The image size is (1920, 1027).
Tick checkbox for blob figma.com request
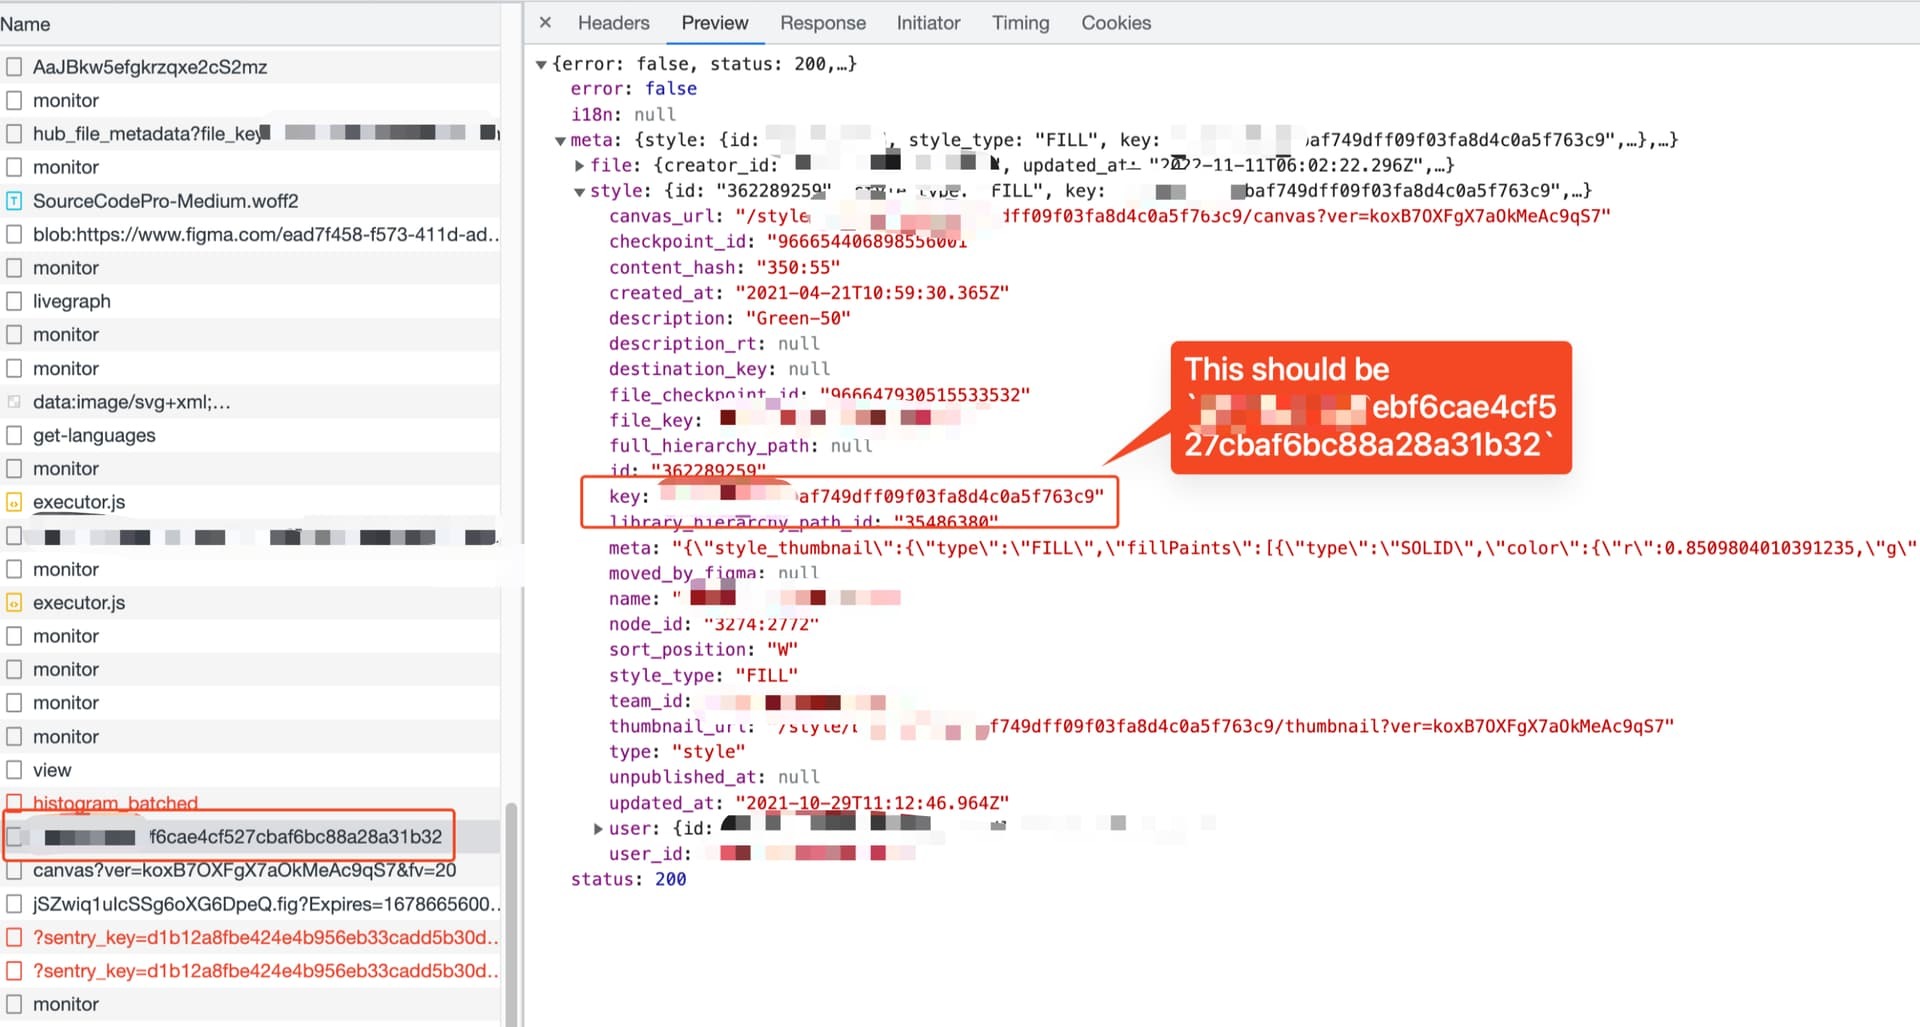(14, 234)
